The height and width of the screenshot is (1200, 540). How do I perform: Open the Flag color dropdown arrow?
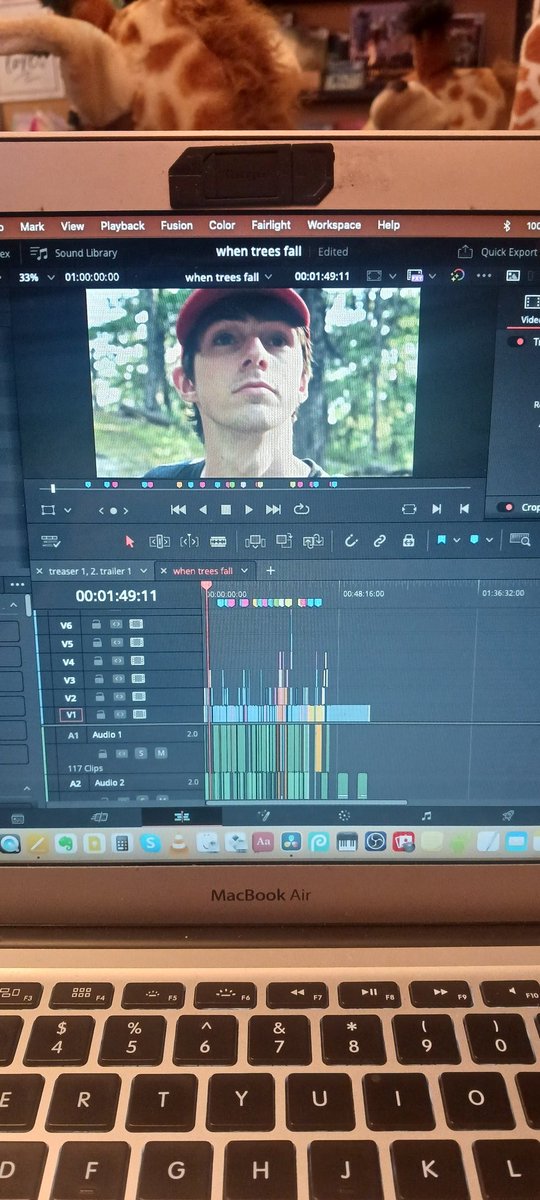(x=456, y=540)
